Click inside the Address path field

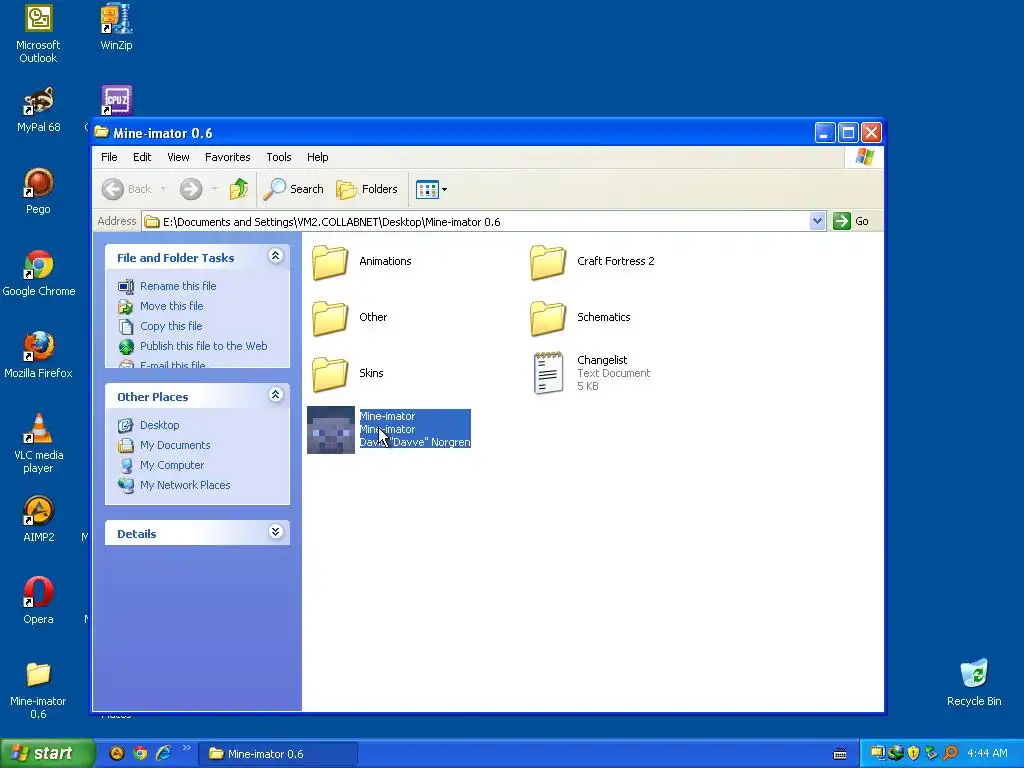point(477,222)
